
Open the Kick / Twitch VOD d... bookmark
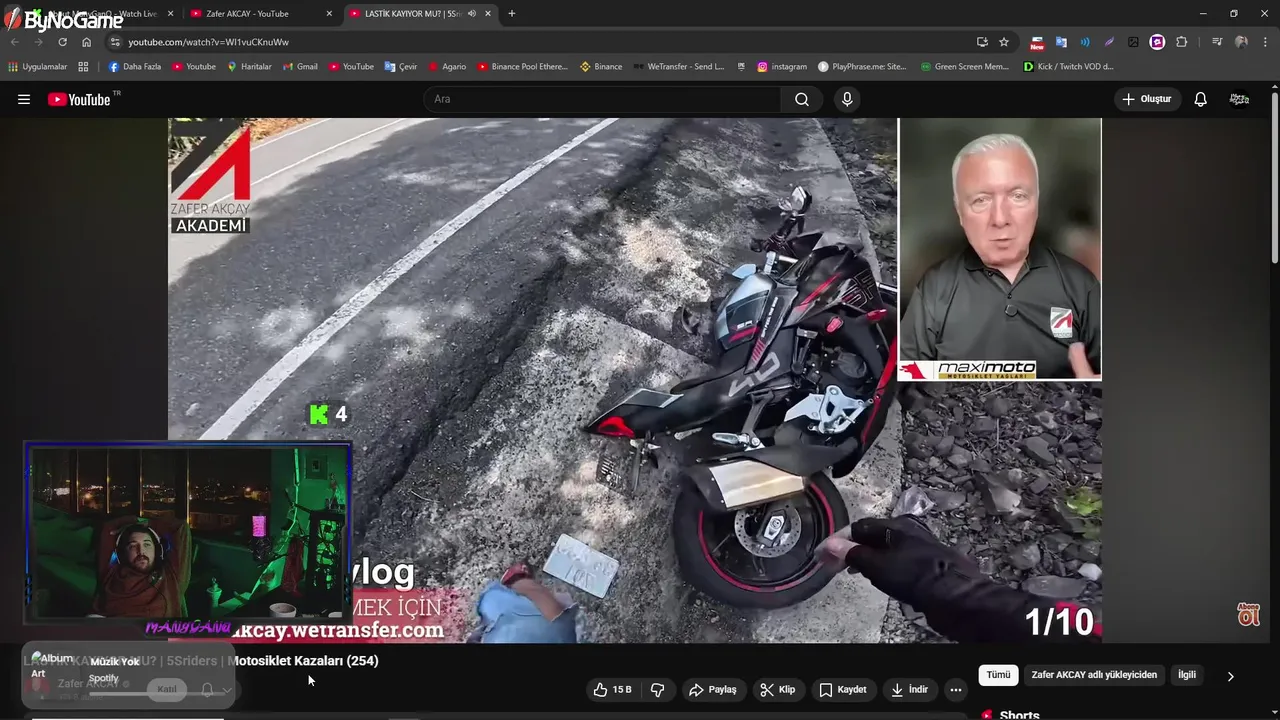click(x=1068, y=67)
